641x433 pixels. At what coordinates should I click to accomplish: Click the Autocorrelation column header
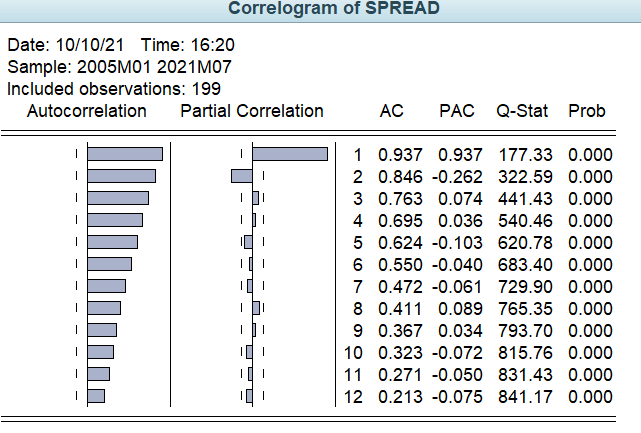[87, 111]
